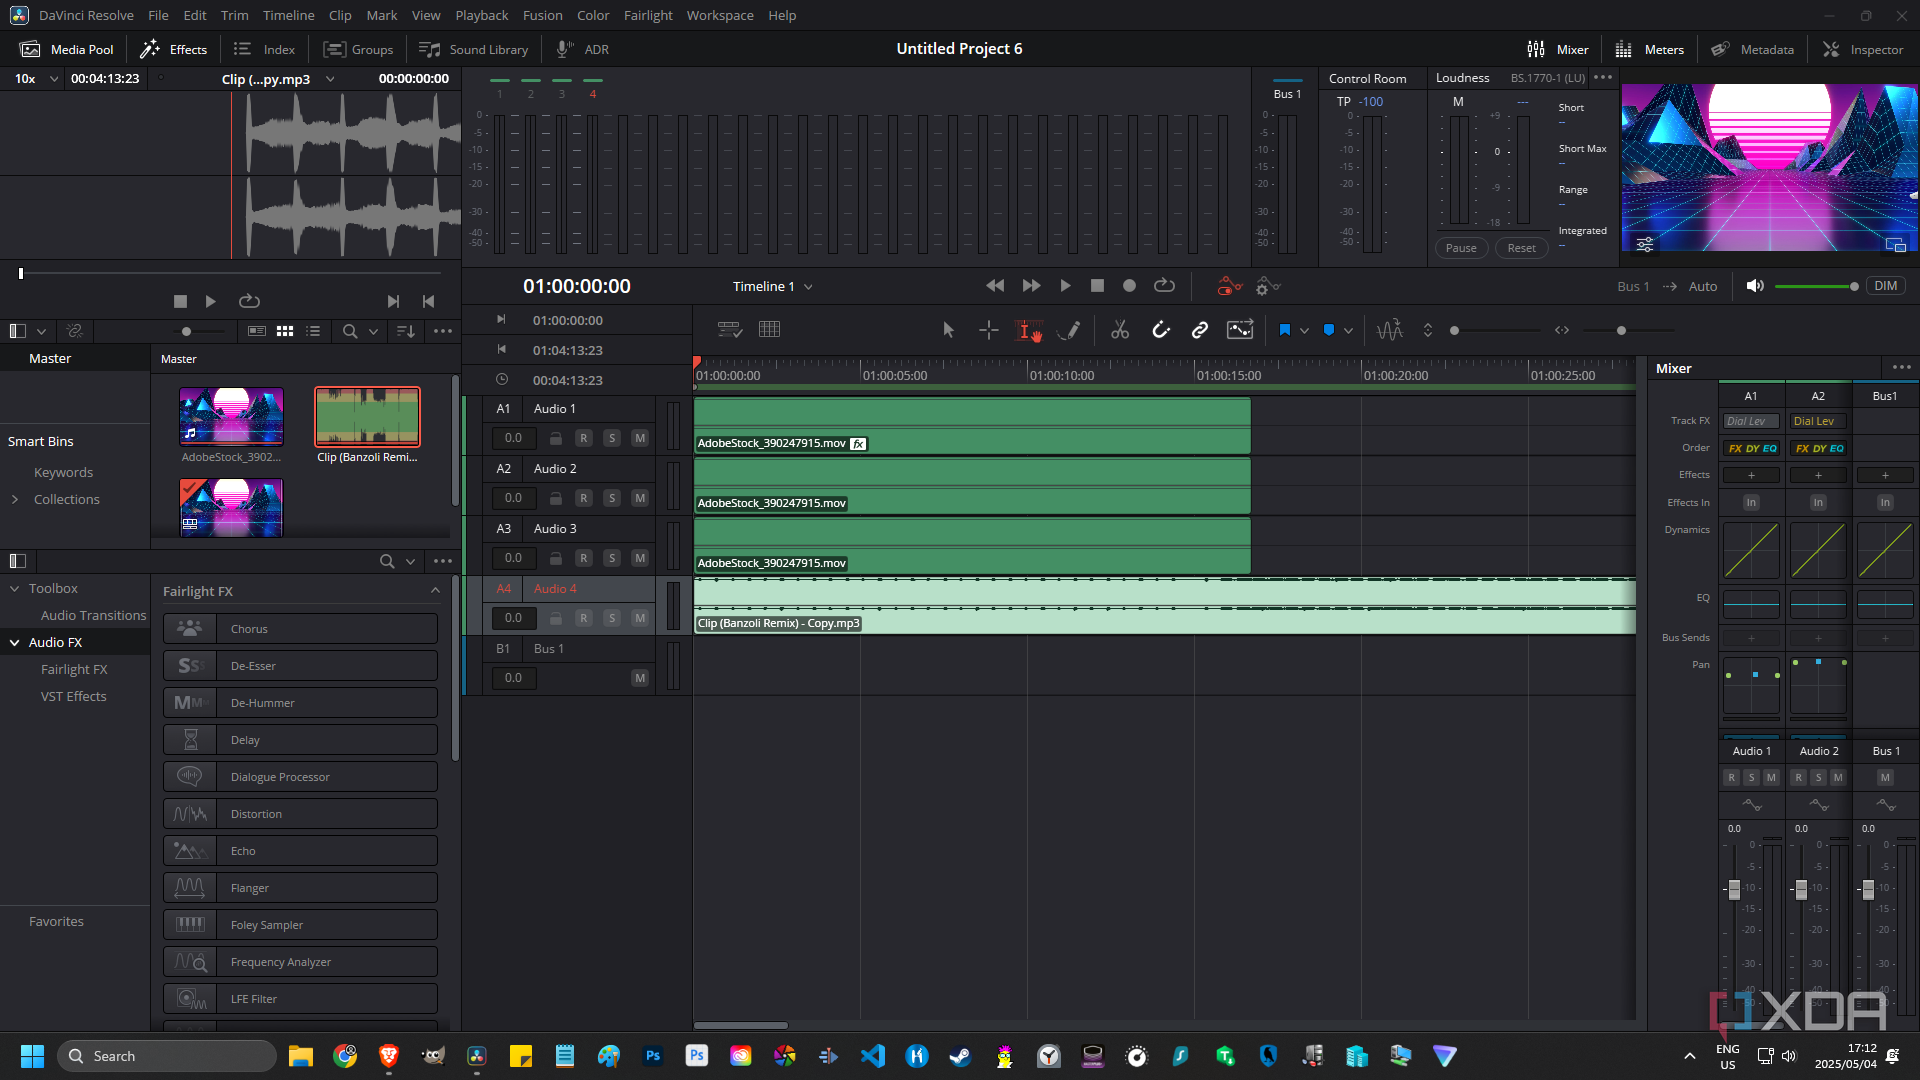Open the Workspace menu
Image resolution: width=1920 pixels, height=1080 pixels.
(720, 15)
